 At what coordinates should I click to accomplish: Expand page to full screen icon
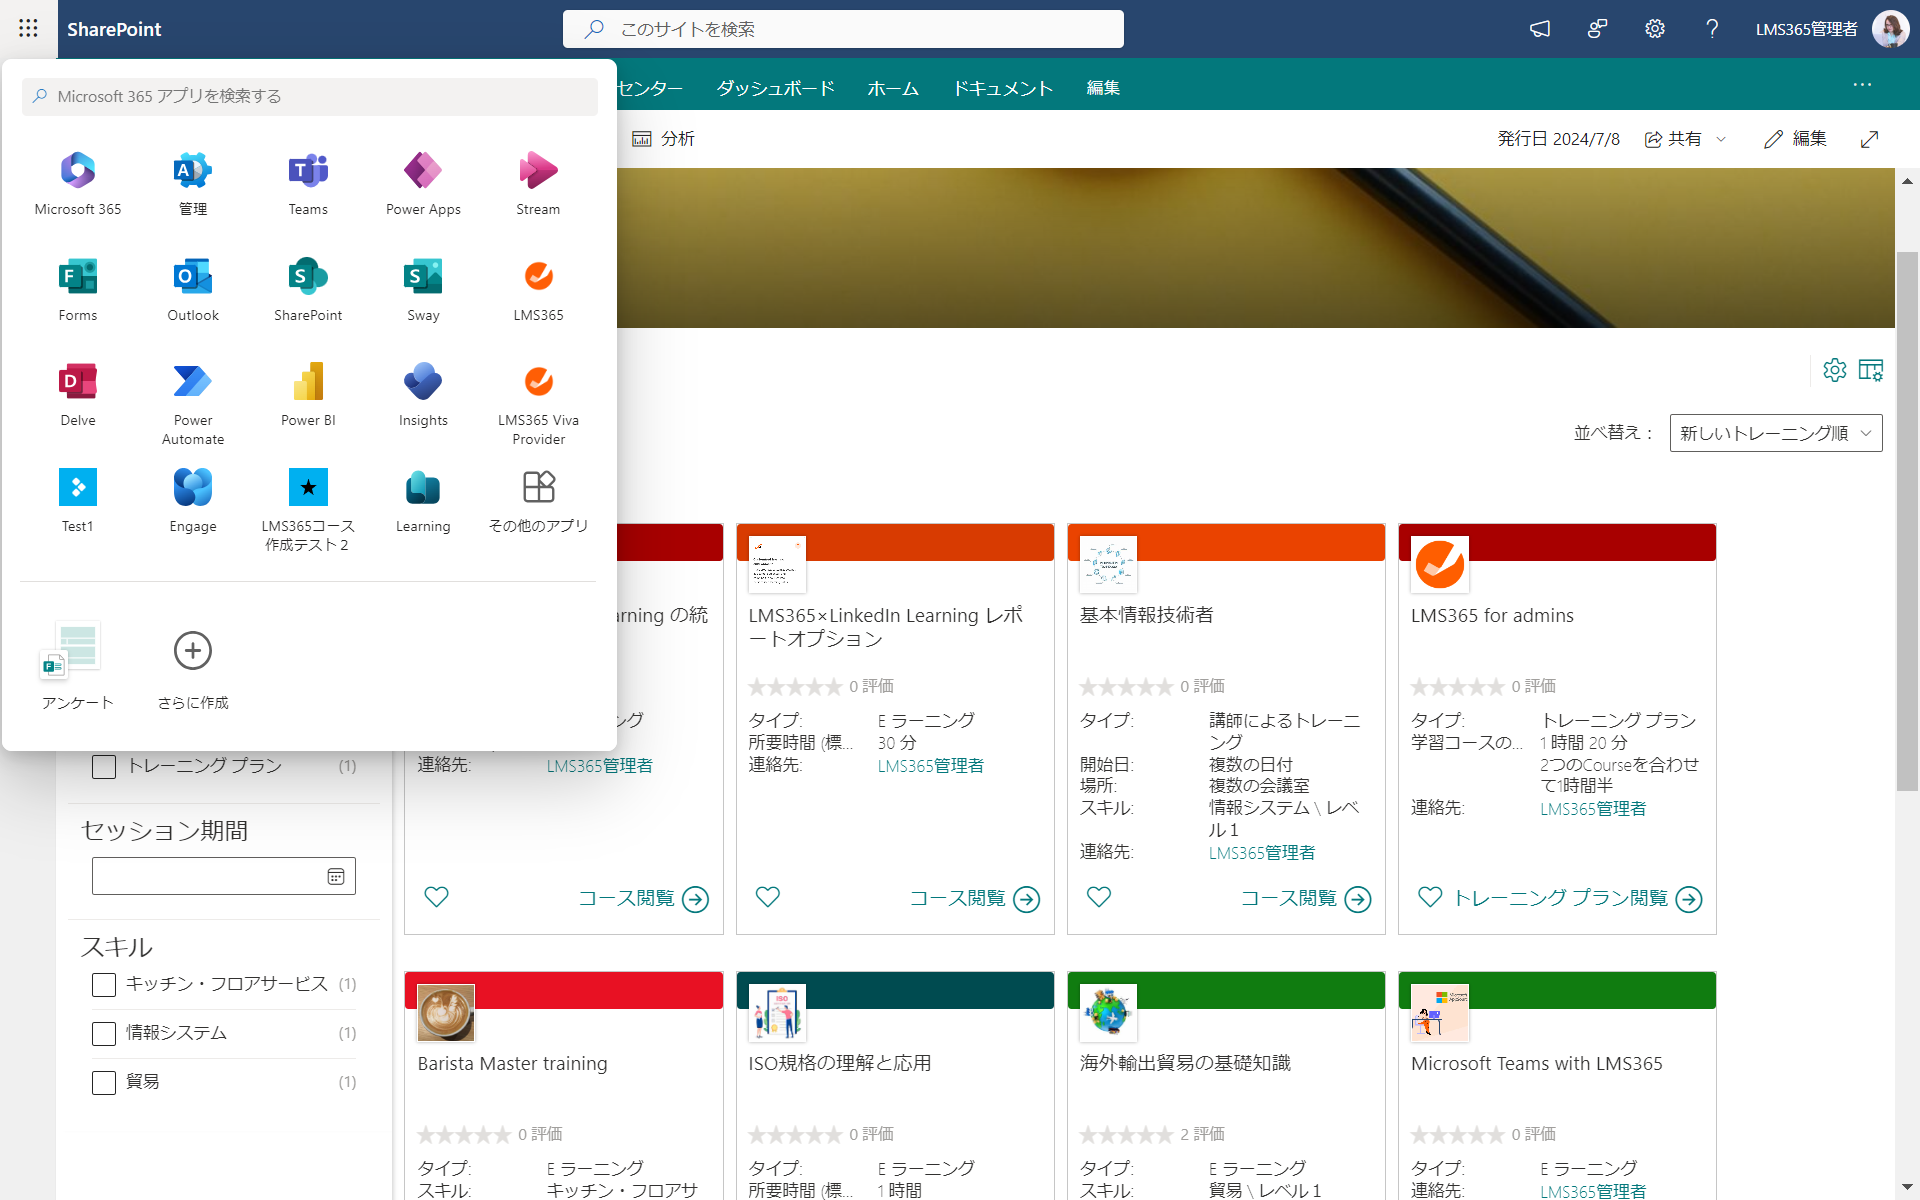coord(1869,139)
